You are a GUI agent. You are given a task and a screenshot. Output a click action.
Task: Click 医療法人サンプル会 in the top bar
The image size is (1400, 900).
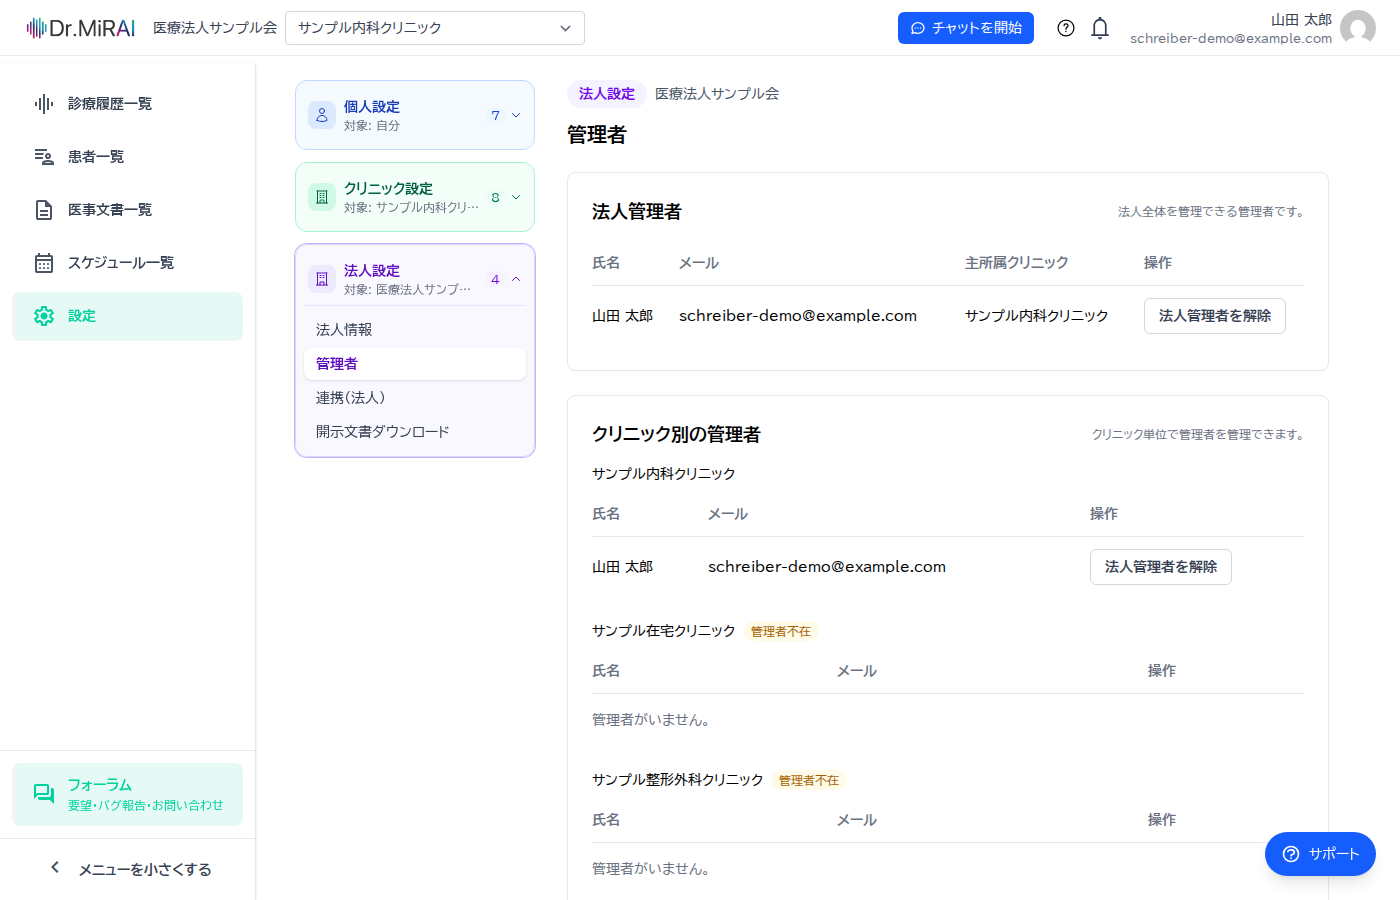point(215,28)
